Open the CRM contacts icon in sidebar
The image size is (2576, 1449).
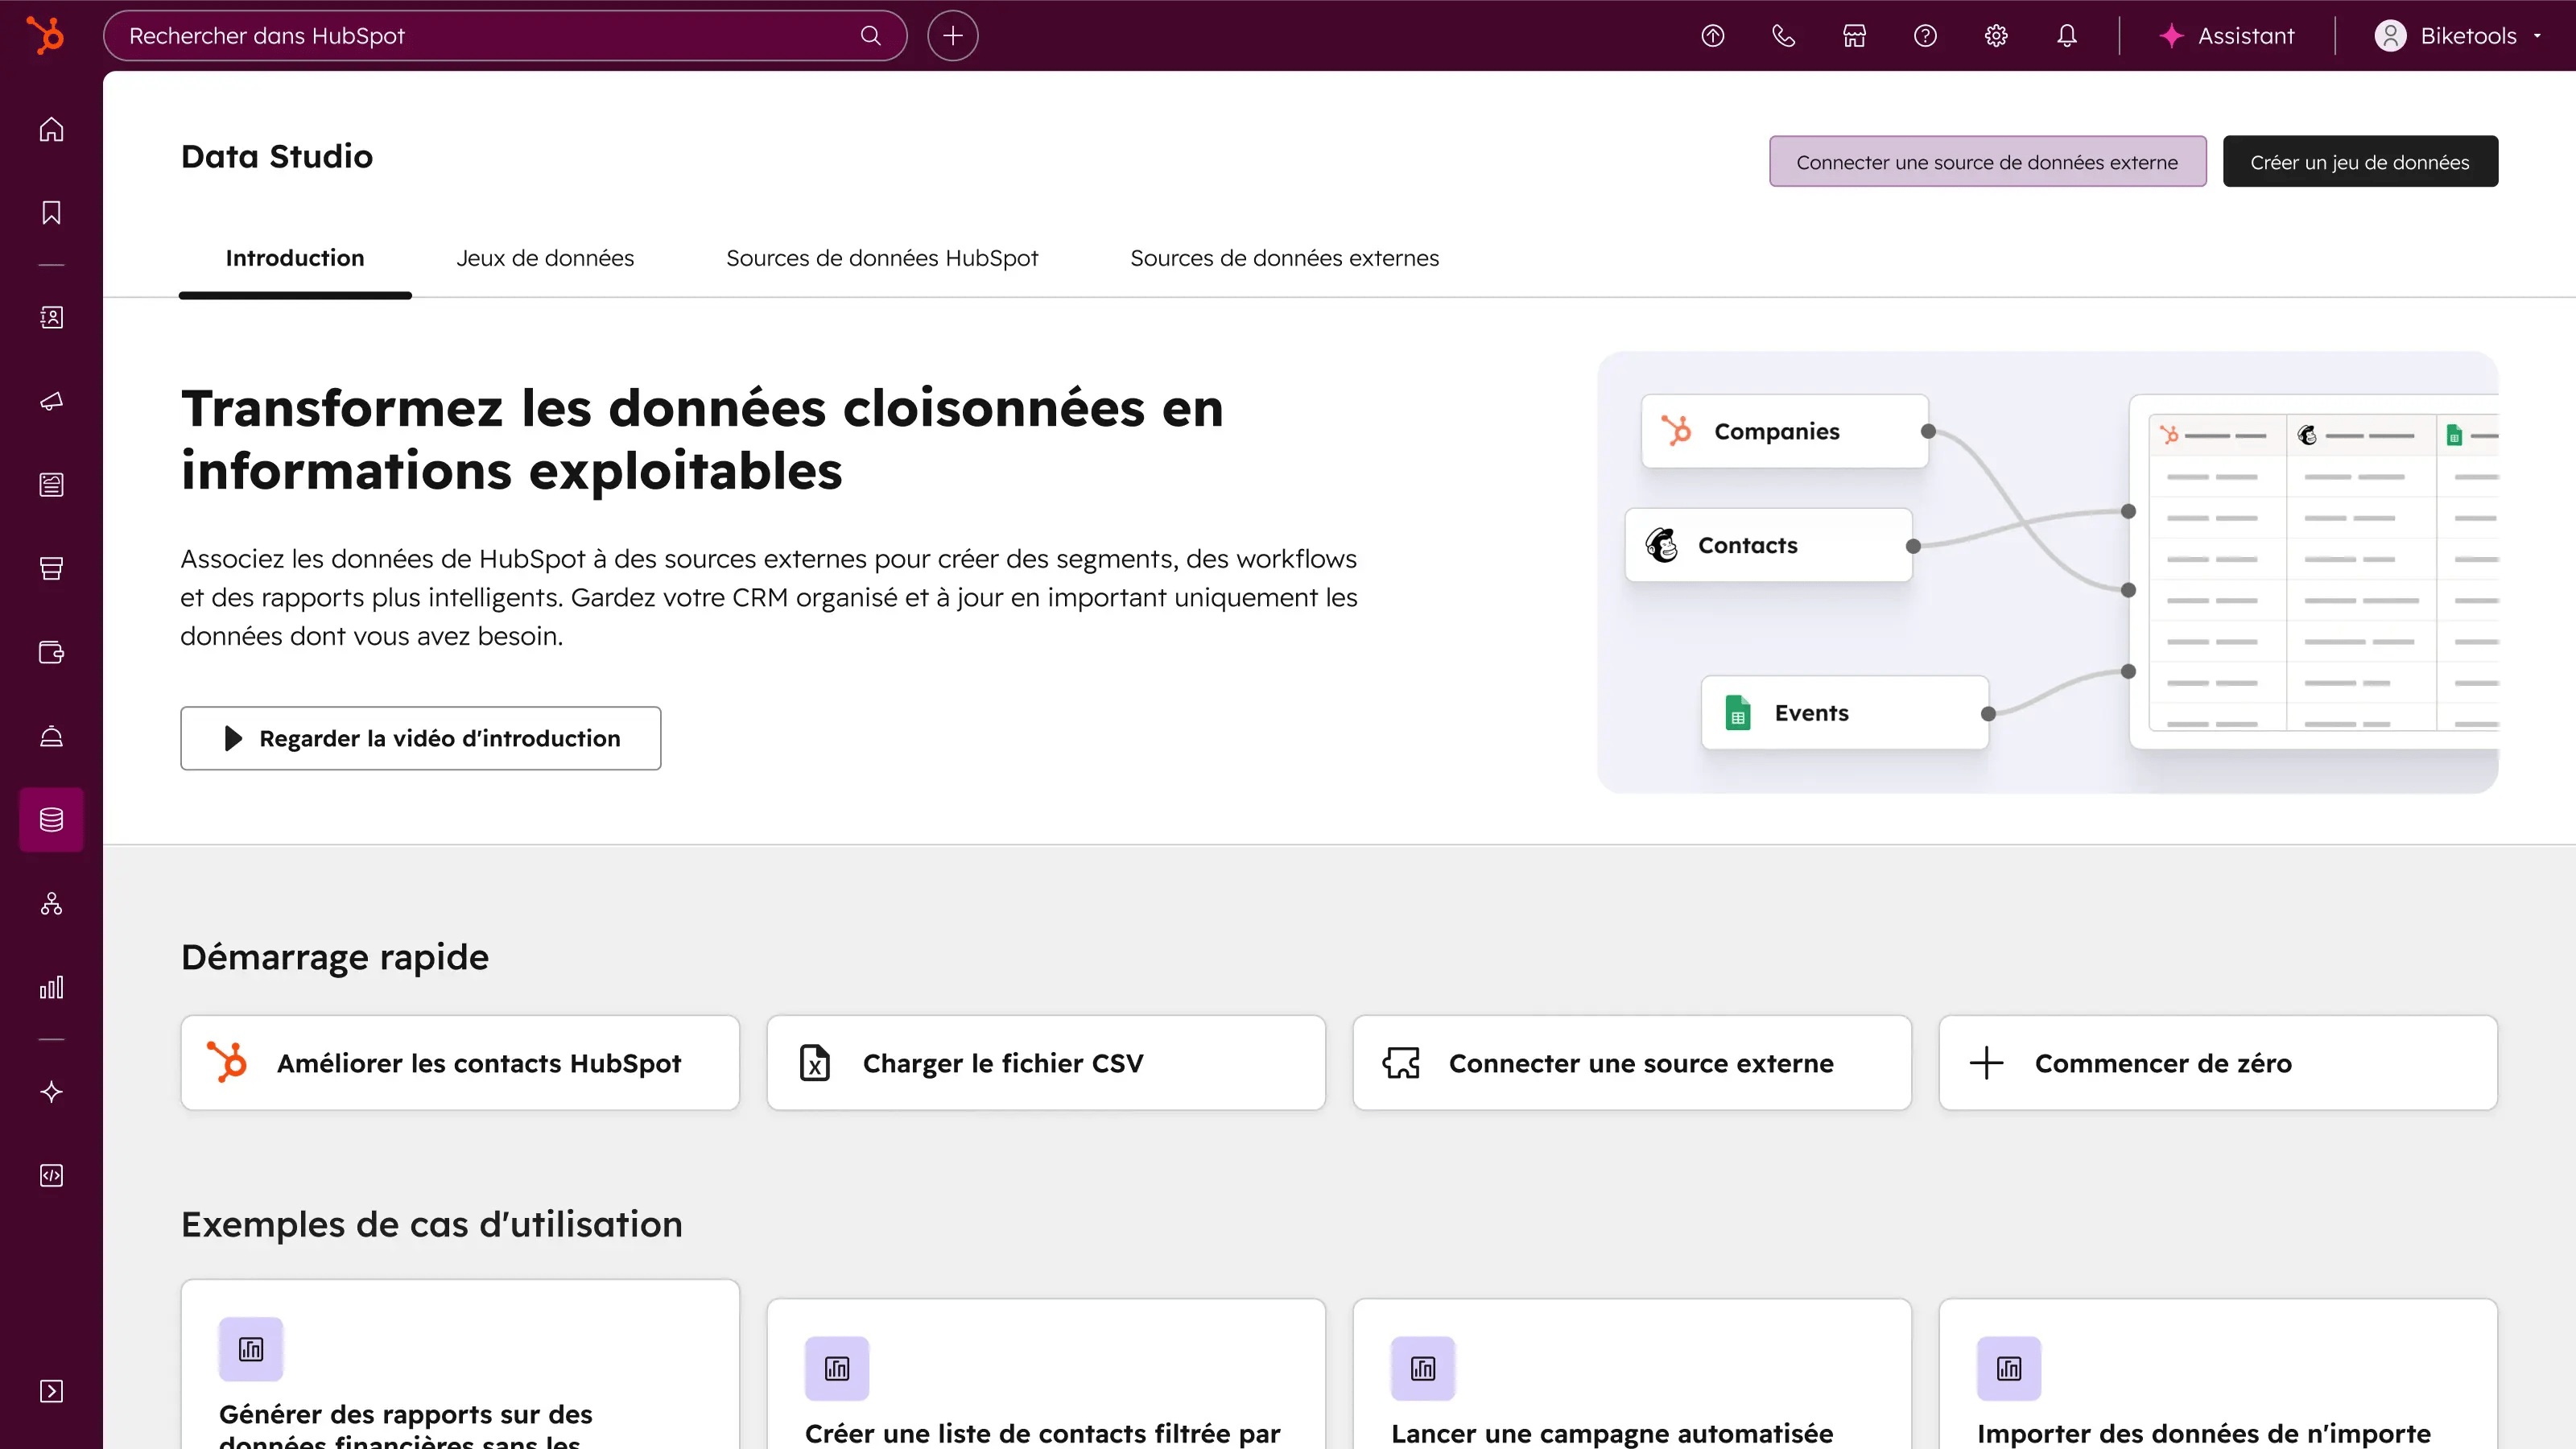50,318
